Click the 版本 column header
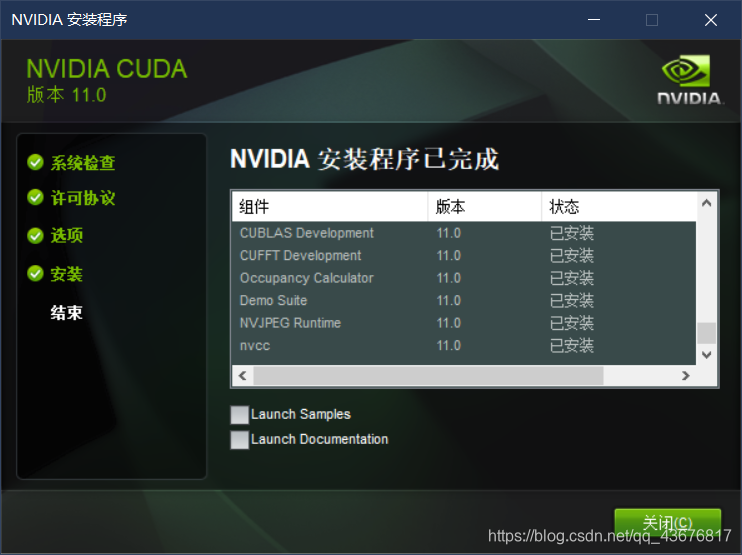742x555 pixels. 485,207
